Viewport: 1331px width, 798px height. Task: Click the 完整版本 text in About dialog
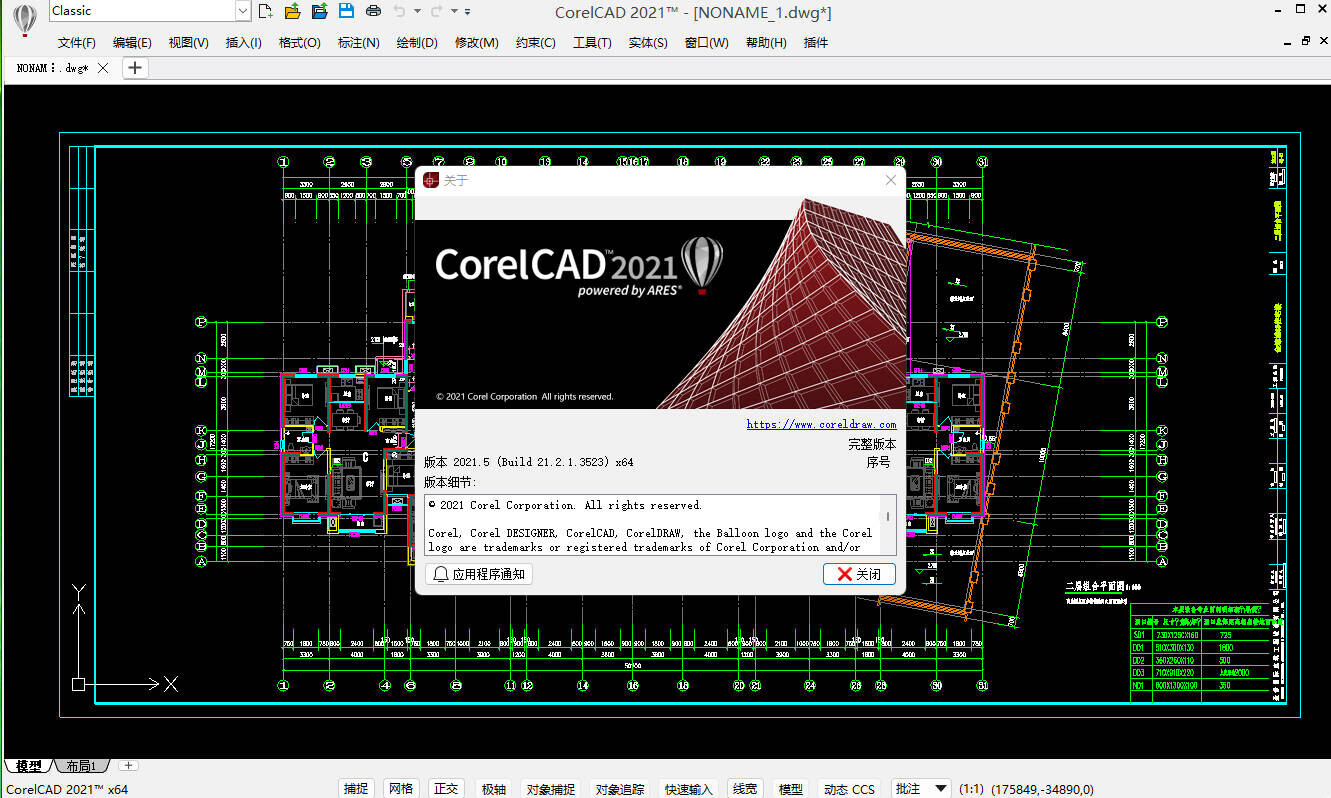(872, 444)
